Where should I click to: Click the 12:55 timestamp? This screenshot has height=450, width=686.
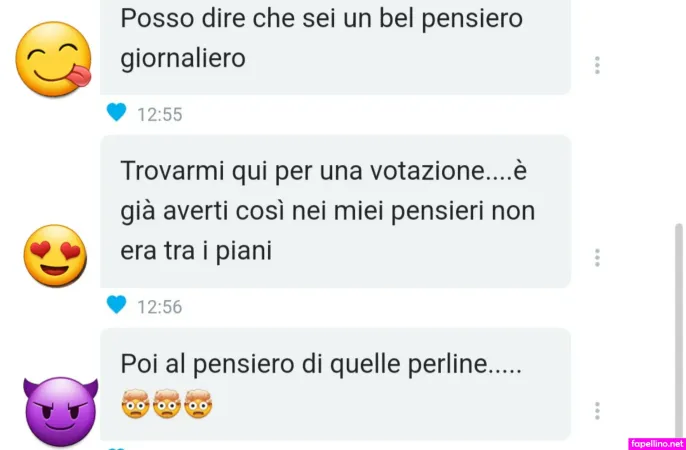pyautogui.click(x=160, y=115)
